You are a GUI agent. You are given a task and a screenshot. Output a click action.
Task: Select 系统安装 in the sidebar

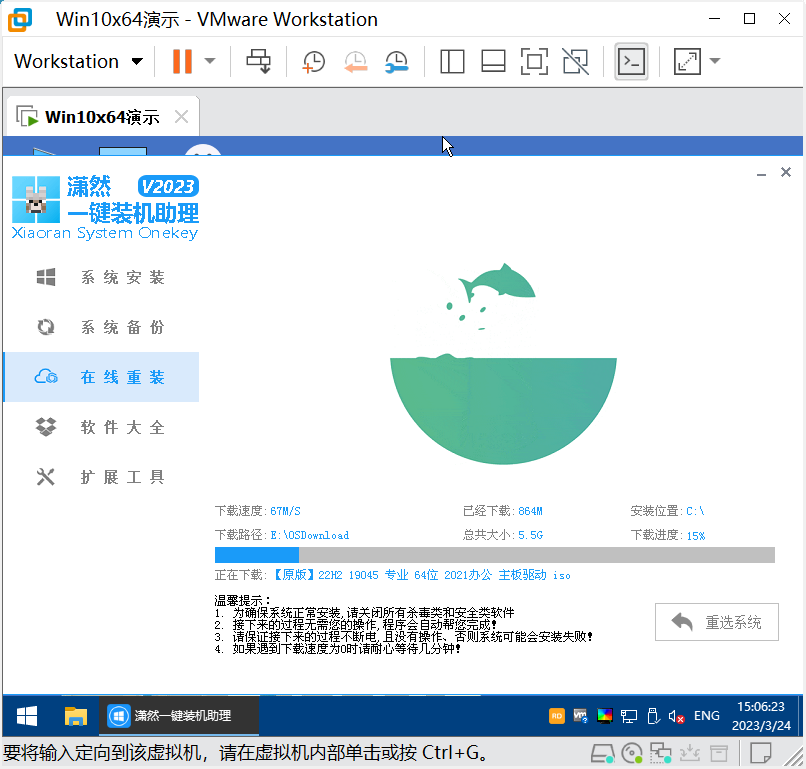pyautogui.click(x=122, y=278)
